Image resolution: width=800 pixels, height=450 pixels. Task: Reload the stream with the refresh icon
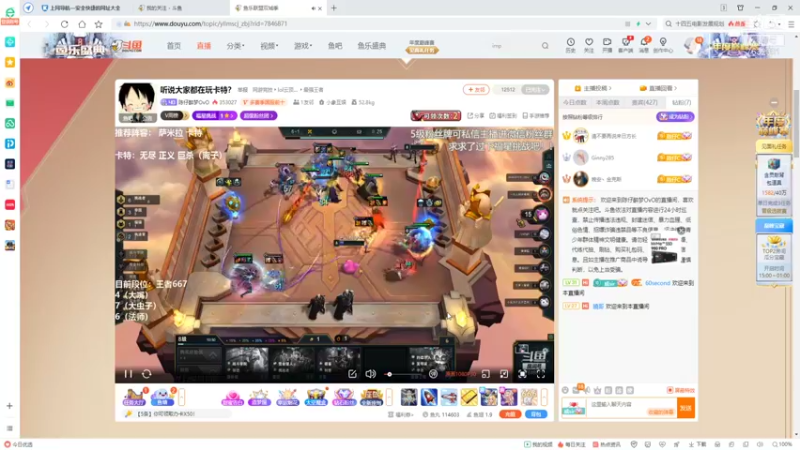coord(146,374)
